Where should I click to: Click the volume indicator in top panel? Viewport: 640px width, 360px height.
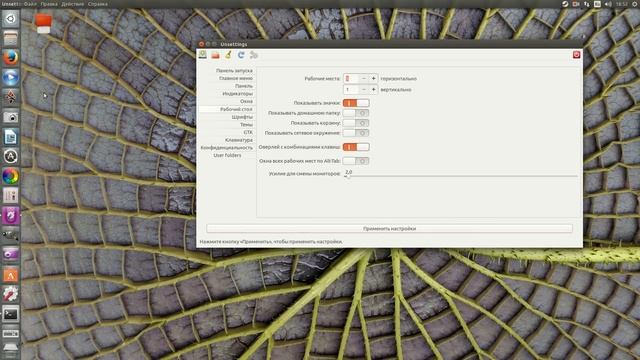coord(608,4)
